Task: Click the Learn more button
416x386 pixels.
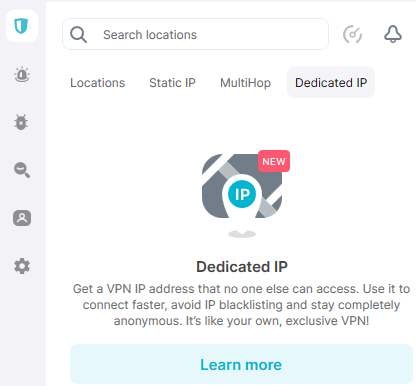Action: pyautogui.click(x=241, y=364)
